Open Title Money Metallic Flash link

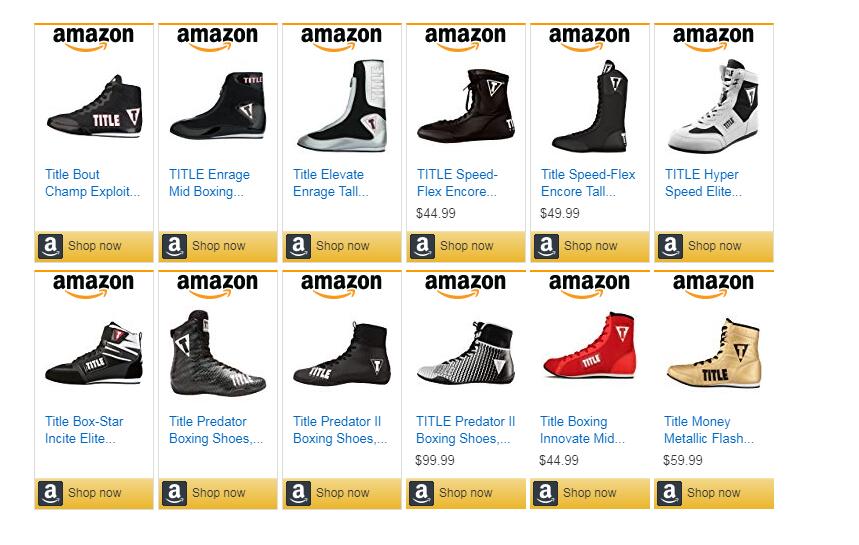point(708,430)
